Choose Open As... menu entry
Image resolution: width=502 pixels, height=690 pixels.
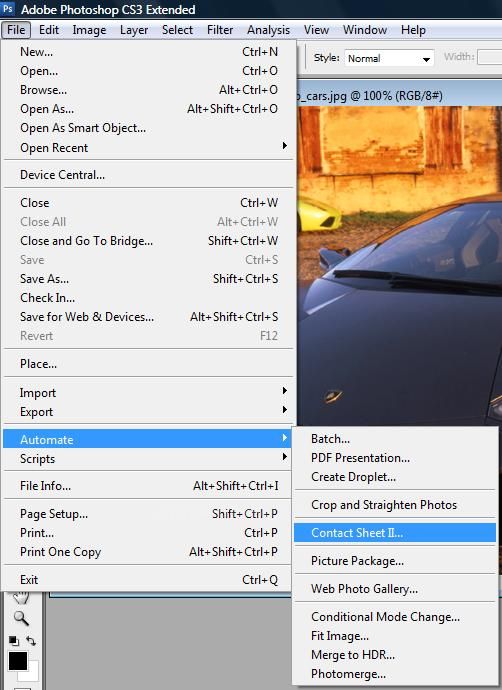click(x=149, y=109)
